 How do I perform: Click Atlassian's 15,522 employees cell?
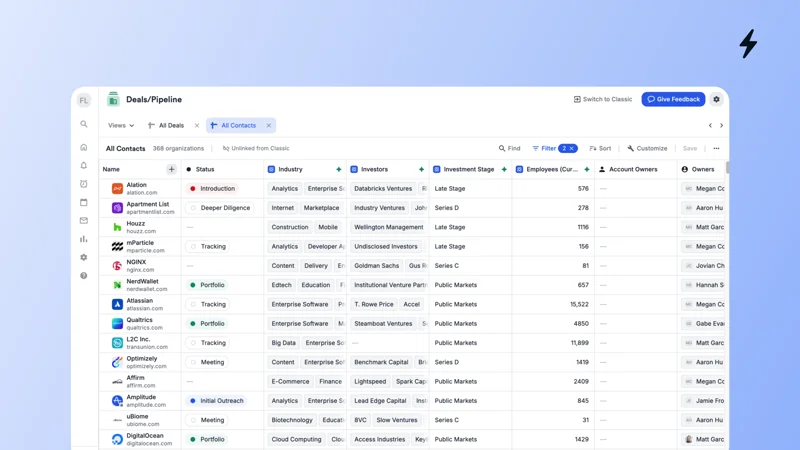tap(553, 305)
